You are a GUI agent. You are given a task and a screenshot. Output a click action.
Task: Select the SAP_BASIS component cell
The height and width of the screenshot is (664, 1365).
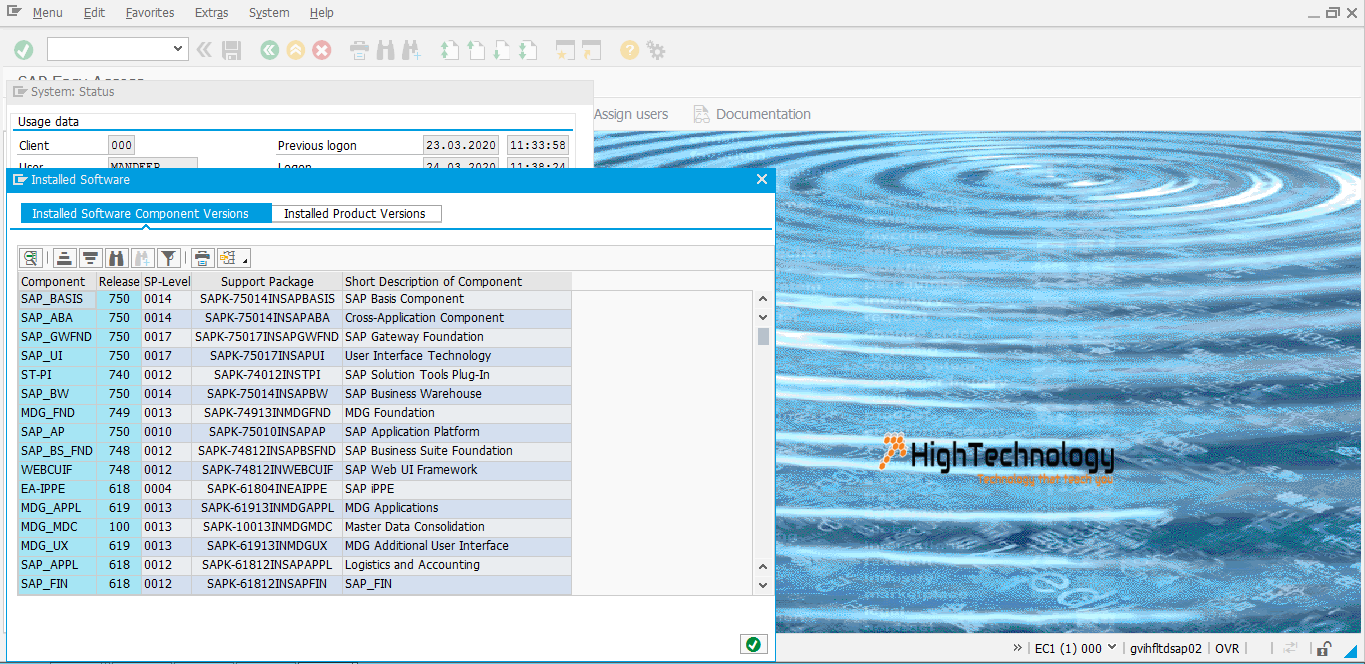[x=57, y=299]
